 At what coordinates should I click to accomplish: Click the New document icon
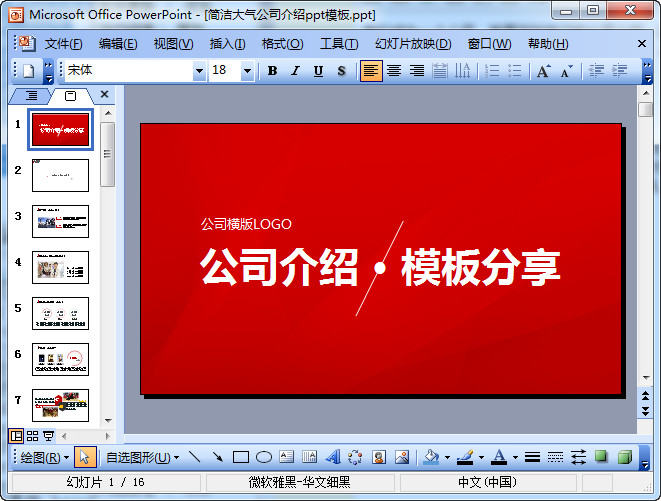pyautogui.click(x=29, y=70)
